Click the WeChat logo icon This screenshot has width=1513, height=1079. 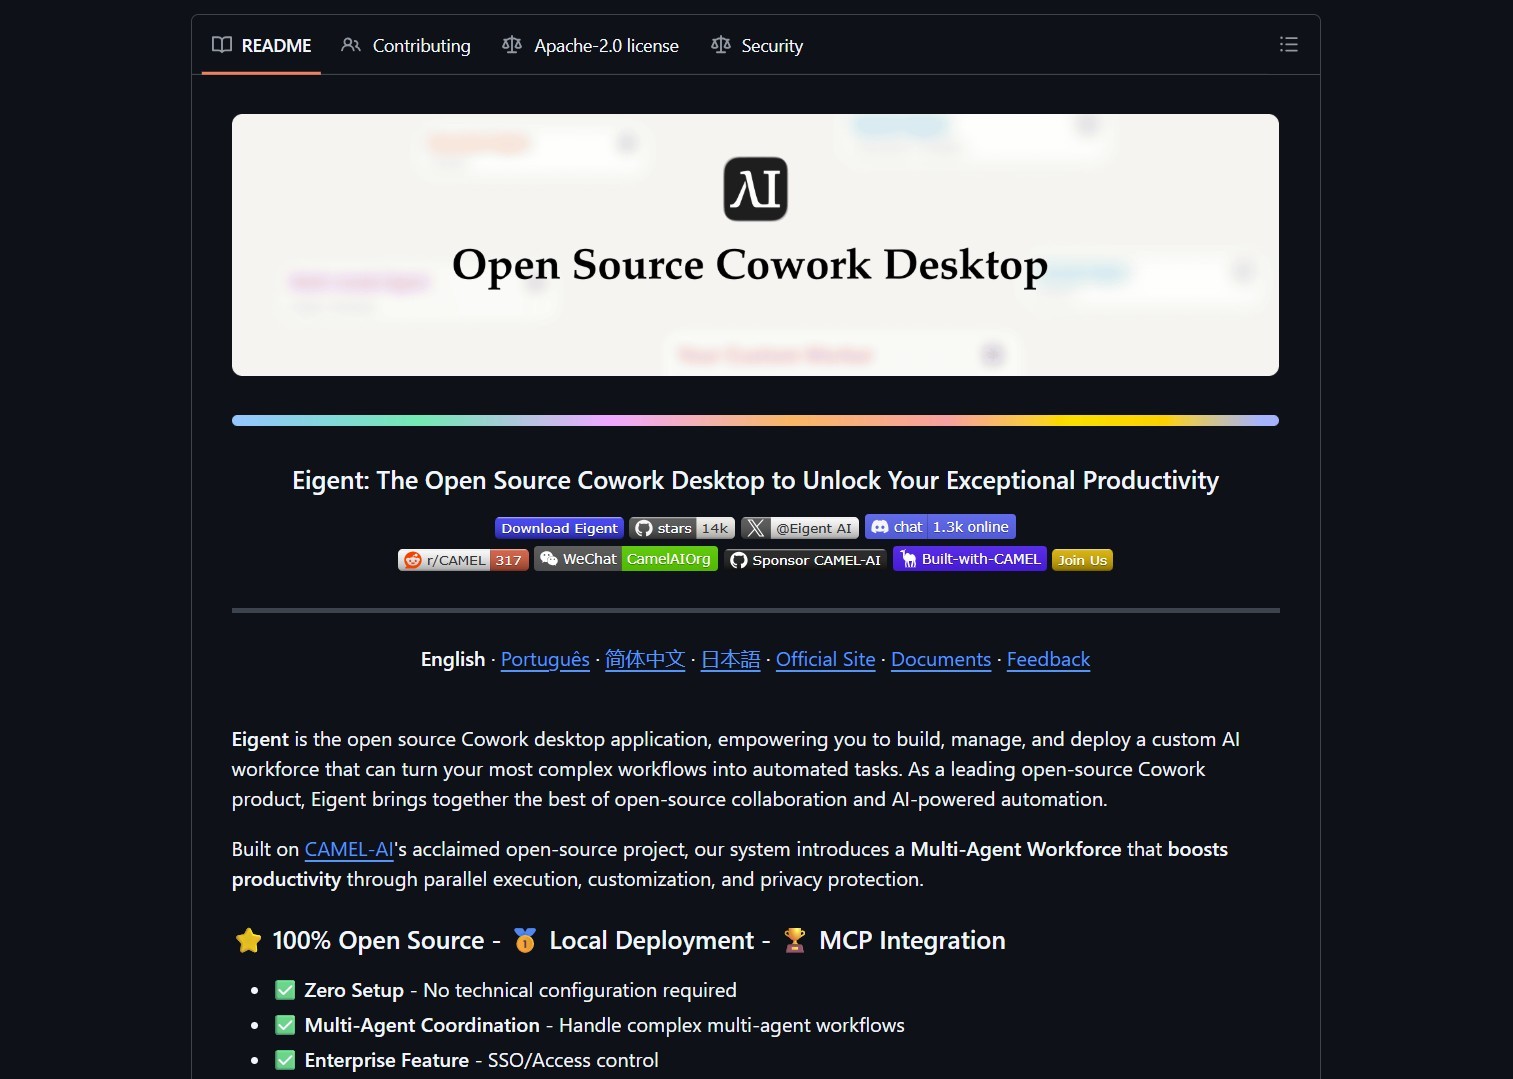coord(549,558)
